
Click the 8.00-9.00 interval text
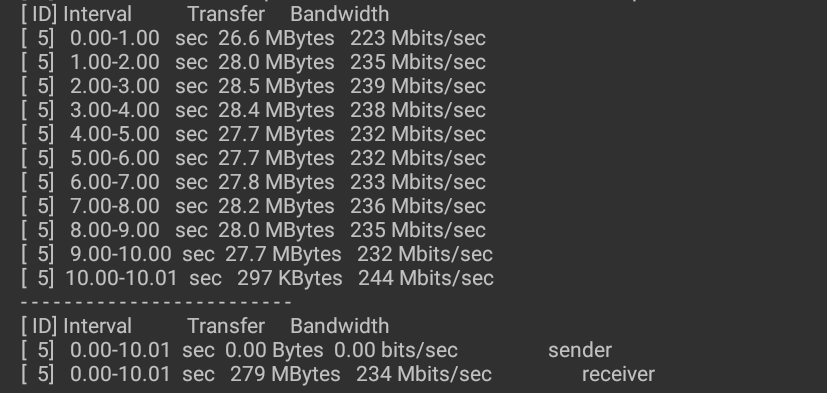114,230
